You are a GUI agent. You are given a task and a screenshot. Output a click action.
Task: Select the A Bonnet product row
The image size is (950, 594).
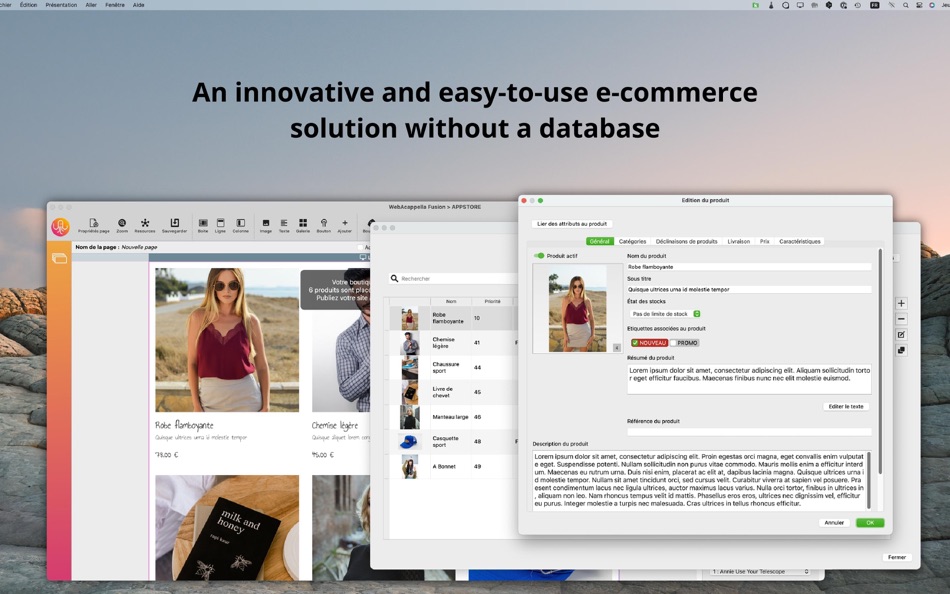[451, 467]
